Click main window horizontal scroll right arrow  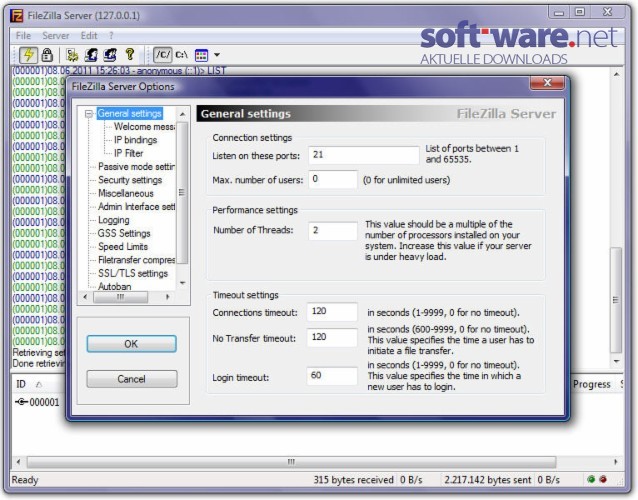click(x=615, y=462)
